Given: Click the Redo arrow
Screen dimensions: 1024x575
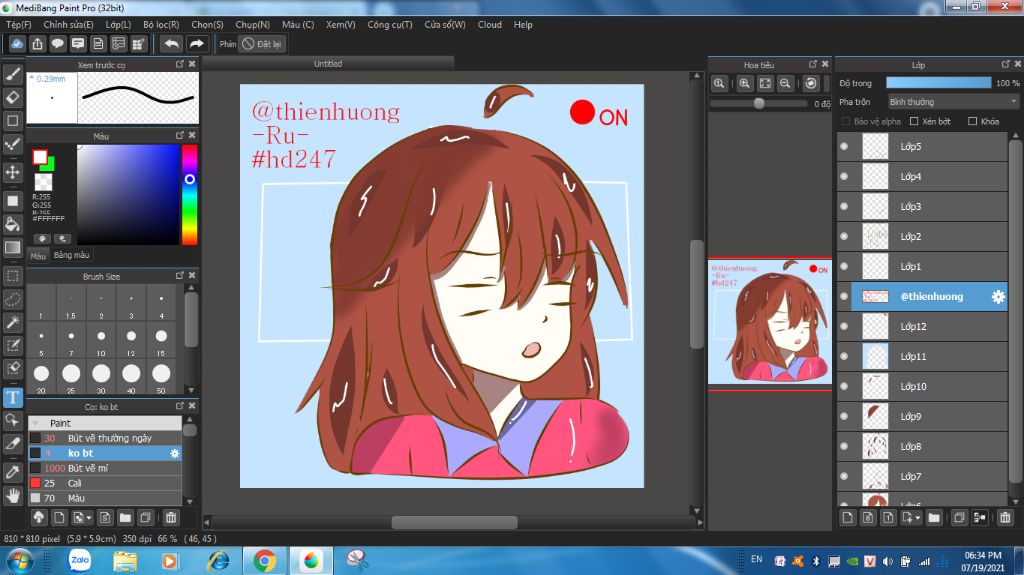Looking at the screenshot, I should click(x=196, y=44).
